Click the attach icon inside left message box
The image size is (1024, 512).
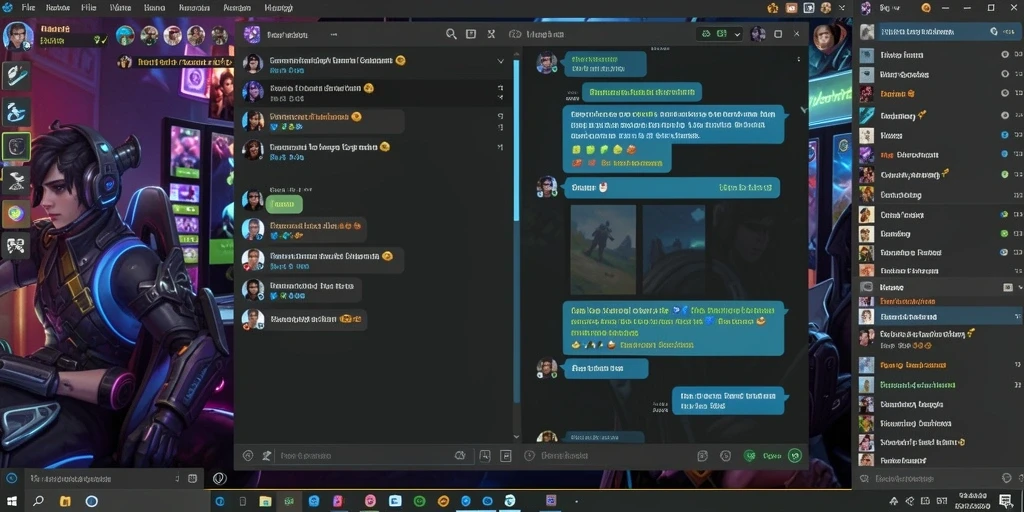click(460, 456)
